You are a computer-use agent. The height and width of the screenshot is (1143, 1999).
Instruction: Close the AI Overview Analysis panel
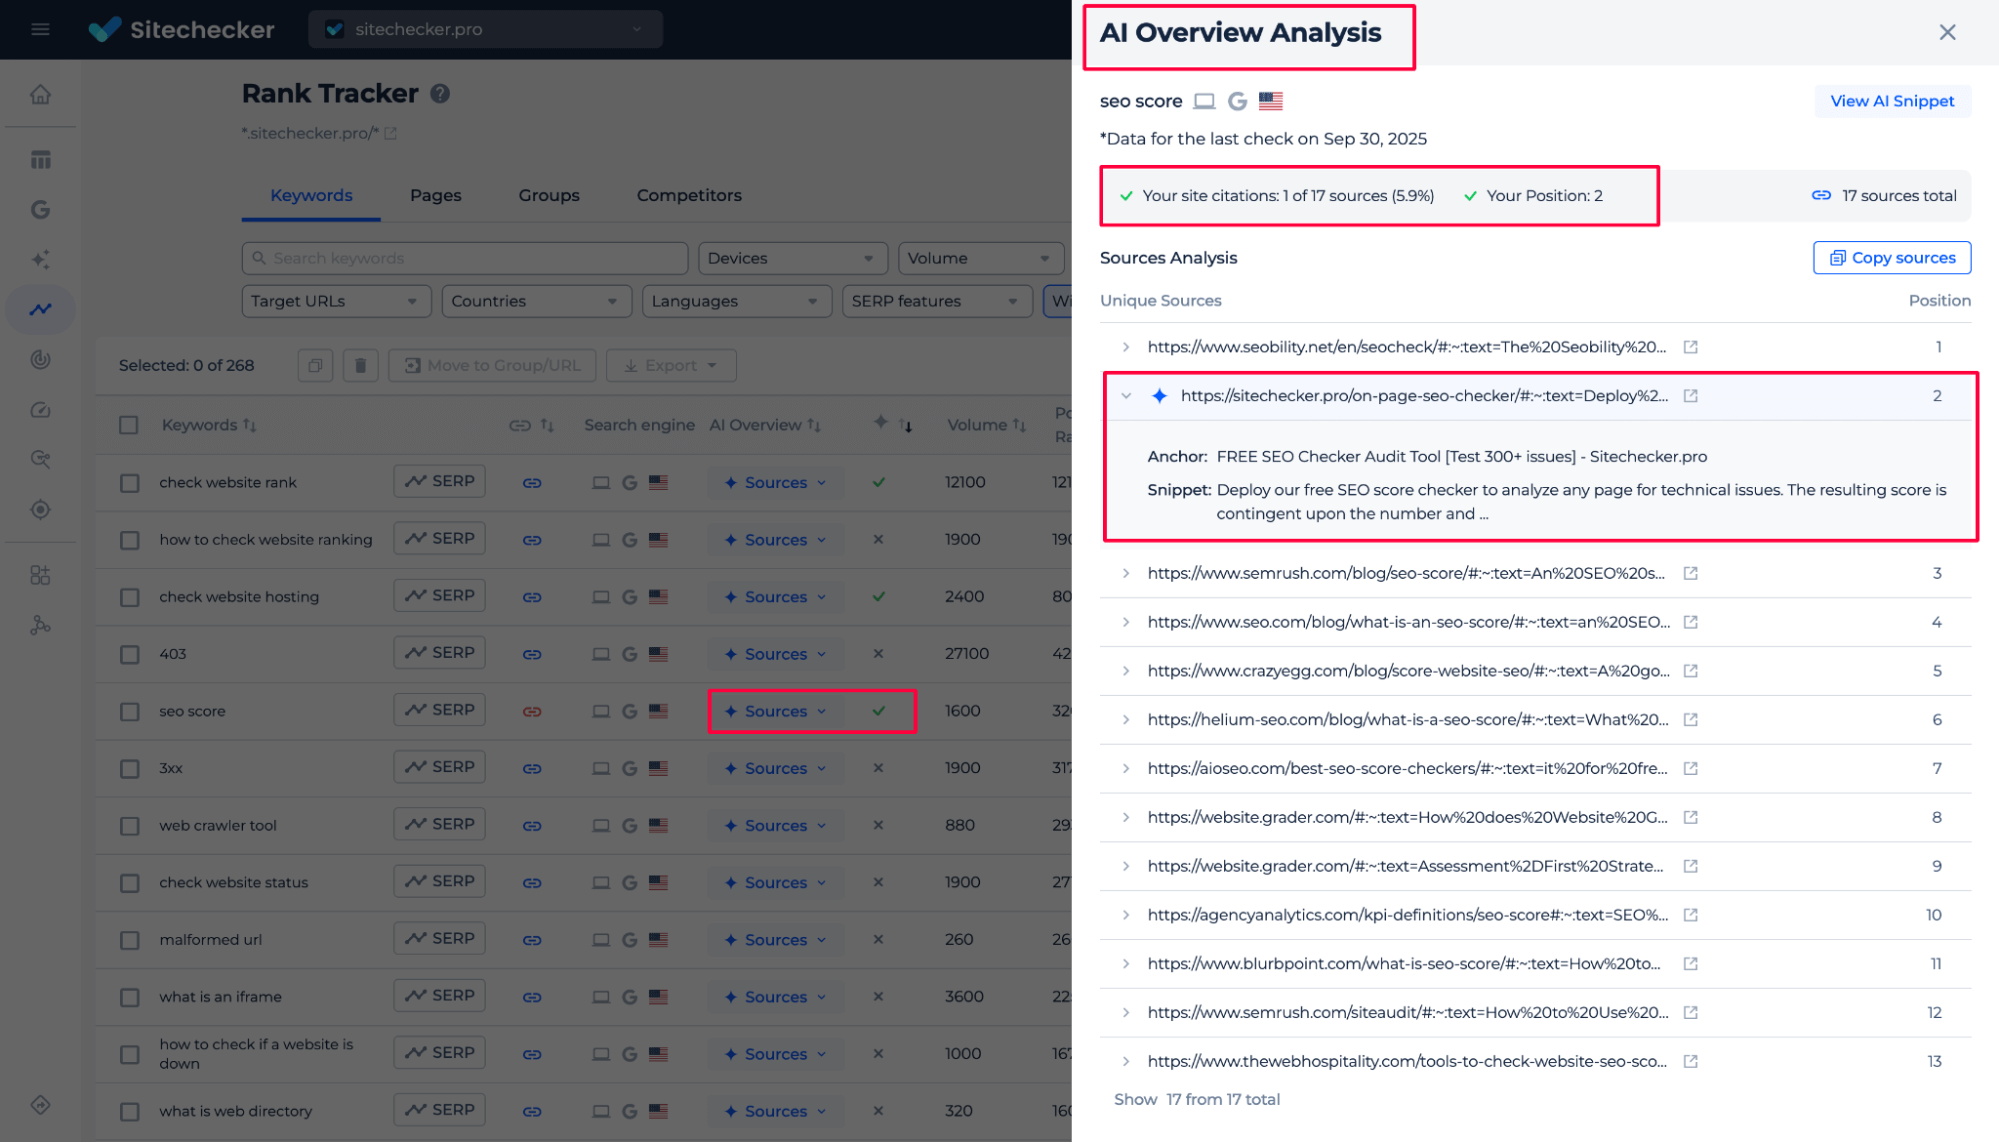click(1947, 32)
